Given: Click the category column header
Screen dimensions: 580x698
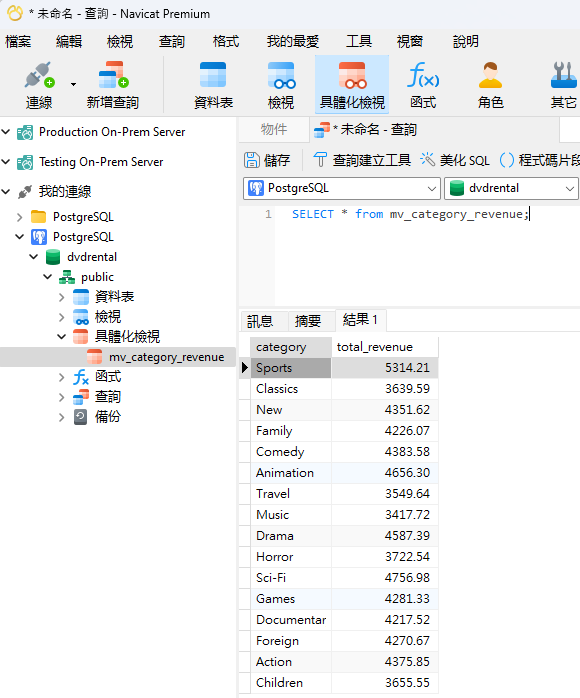Looking at the screenshot, I should tap(291, 347).
